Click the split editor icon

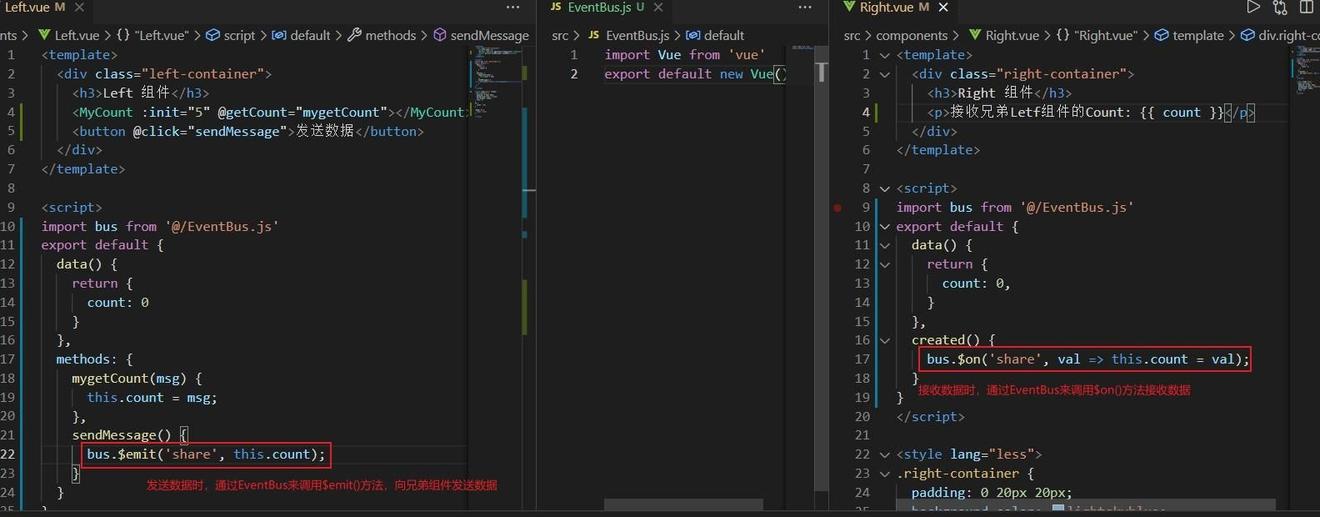[x=1306, y=7]
